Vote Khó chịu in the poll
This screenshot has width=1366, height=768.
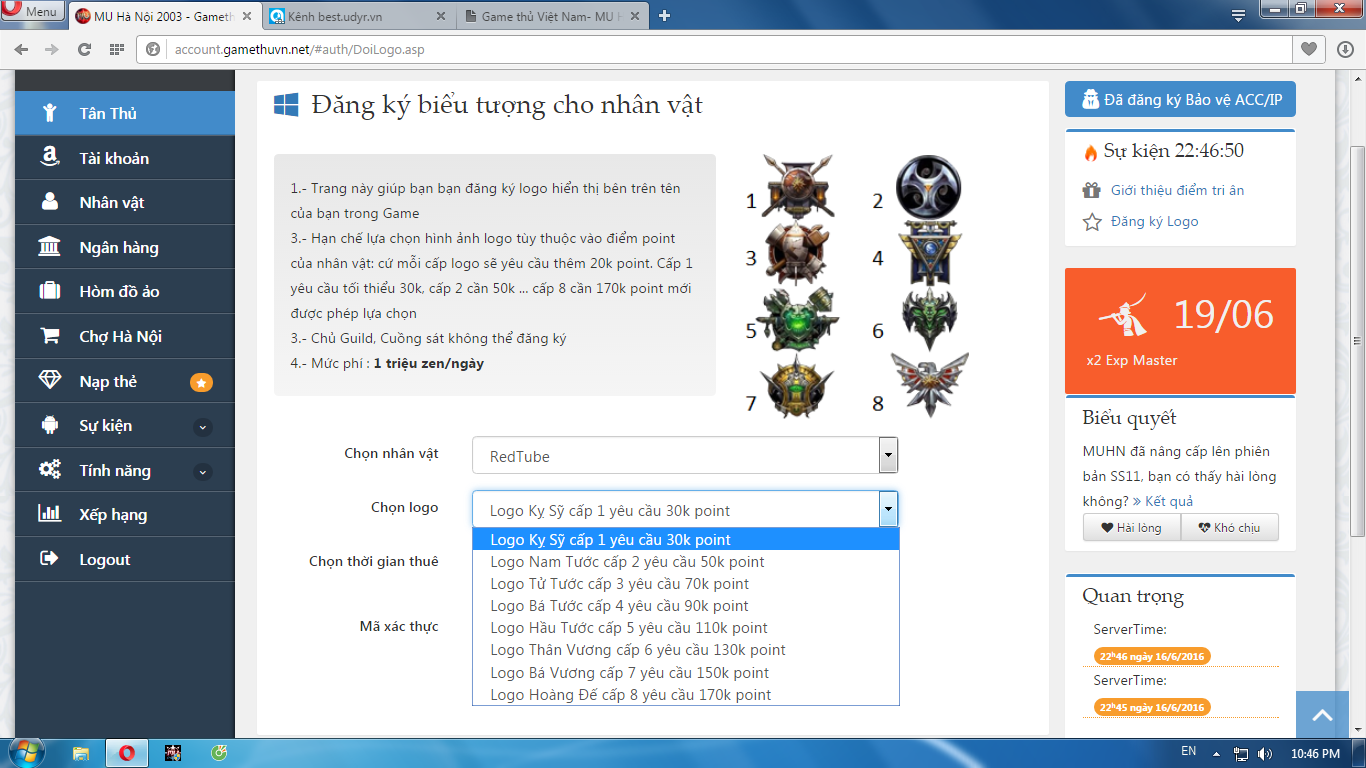(1229, 528)
